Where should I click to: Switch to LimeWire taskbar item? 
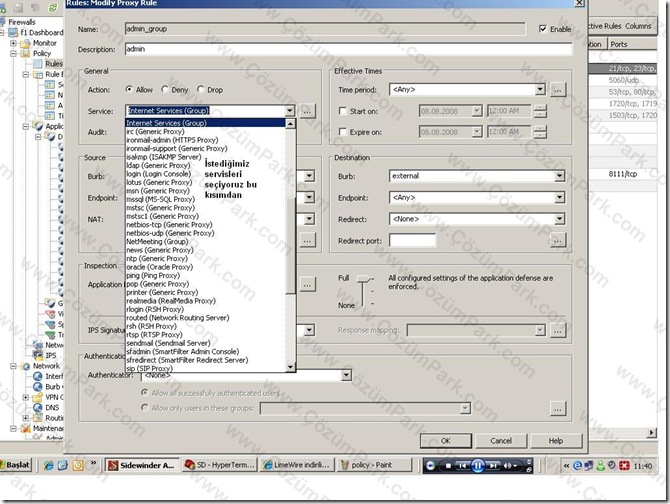point(297,465)
